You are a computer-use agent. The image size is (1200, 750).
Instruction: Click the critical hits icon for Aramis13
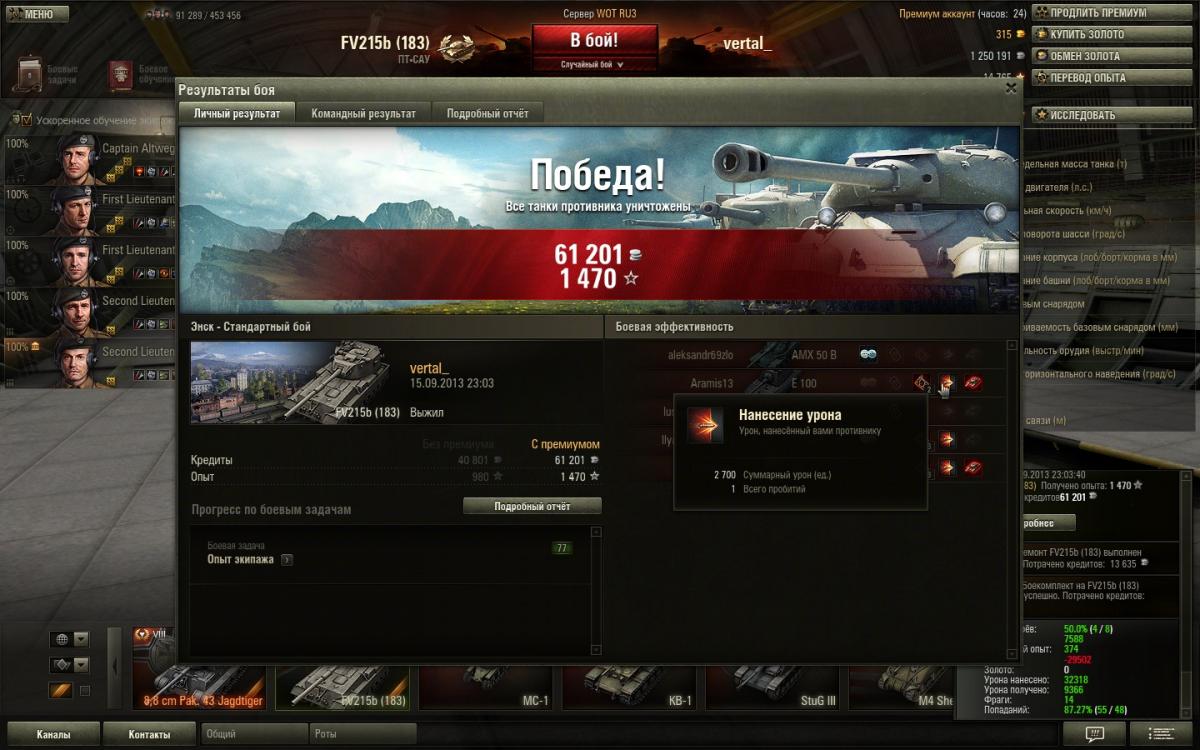921,383
